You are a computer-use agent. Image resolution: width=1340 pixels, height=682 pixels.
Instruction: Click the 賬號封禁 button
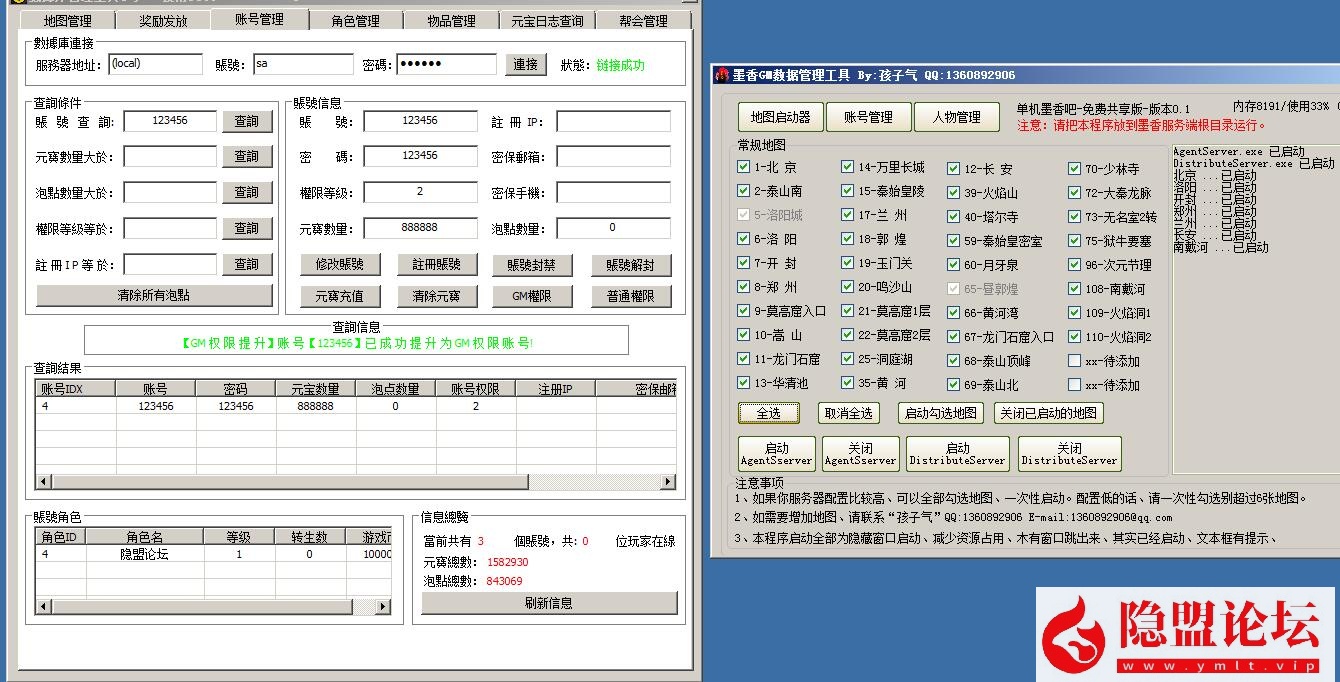(532, 265)
